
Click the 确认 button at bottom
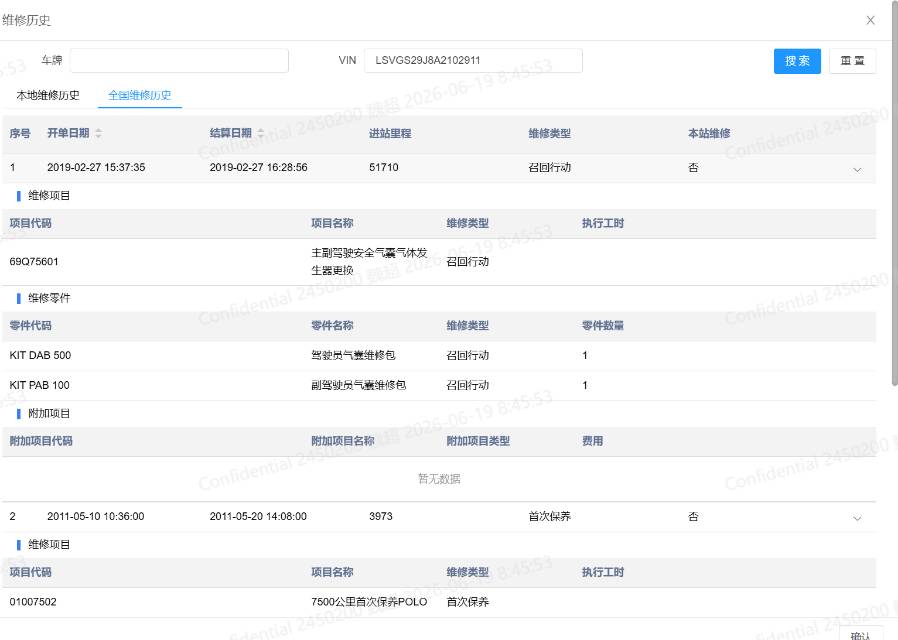coord(860,634)
